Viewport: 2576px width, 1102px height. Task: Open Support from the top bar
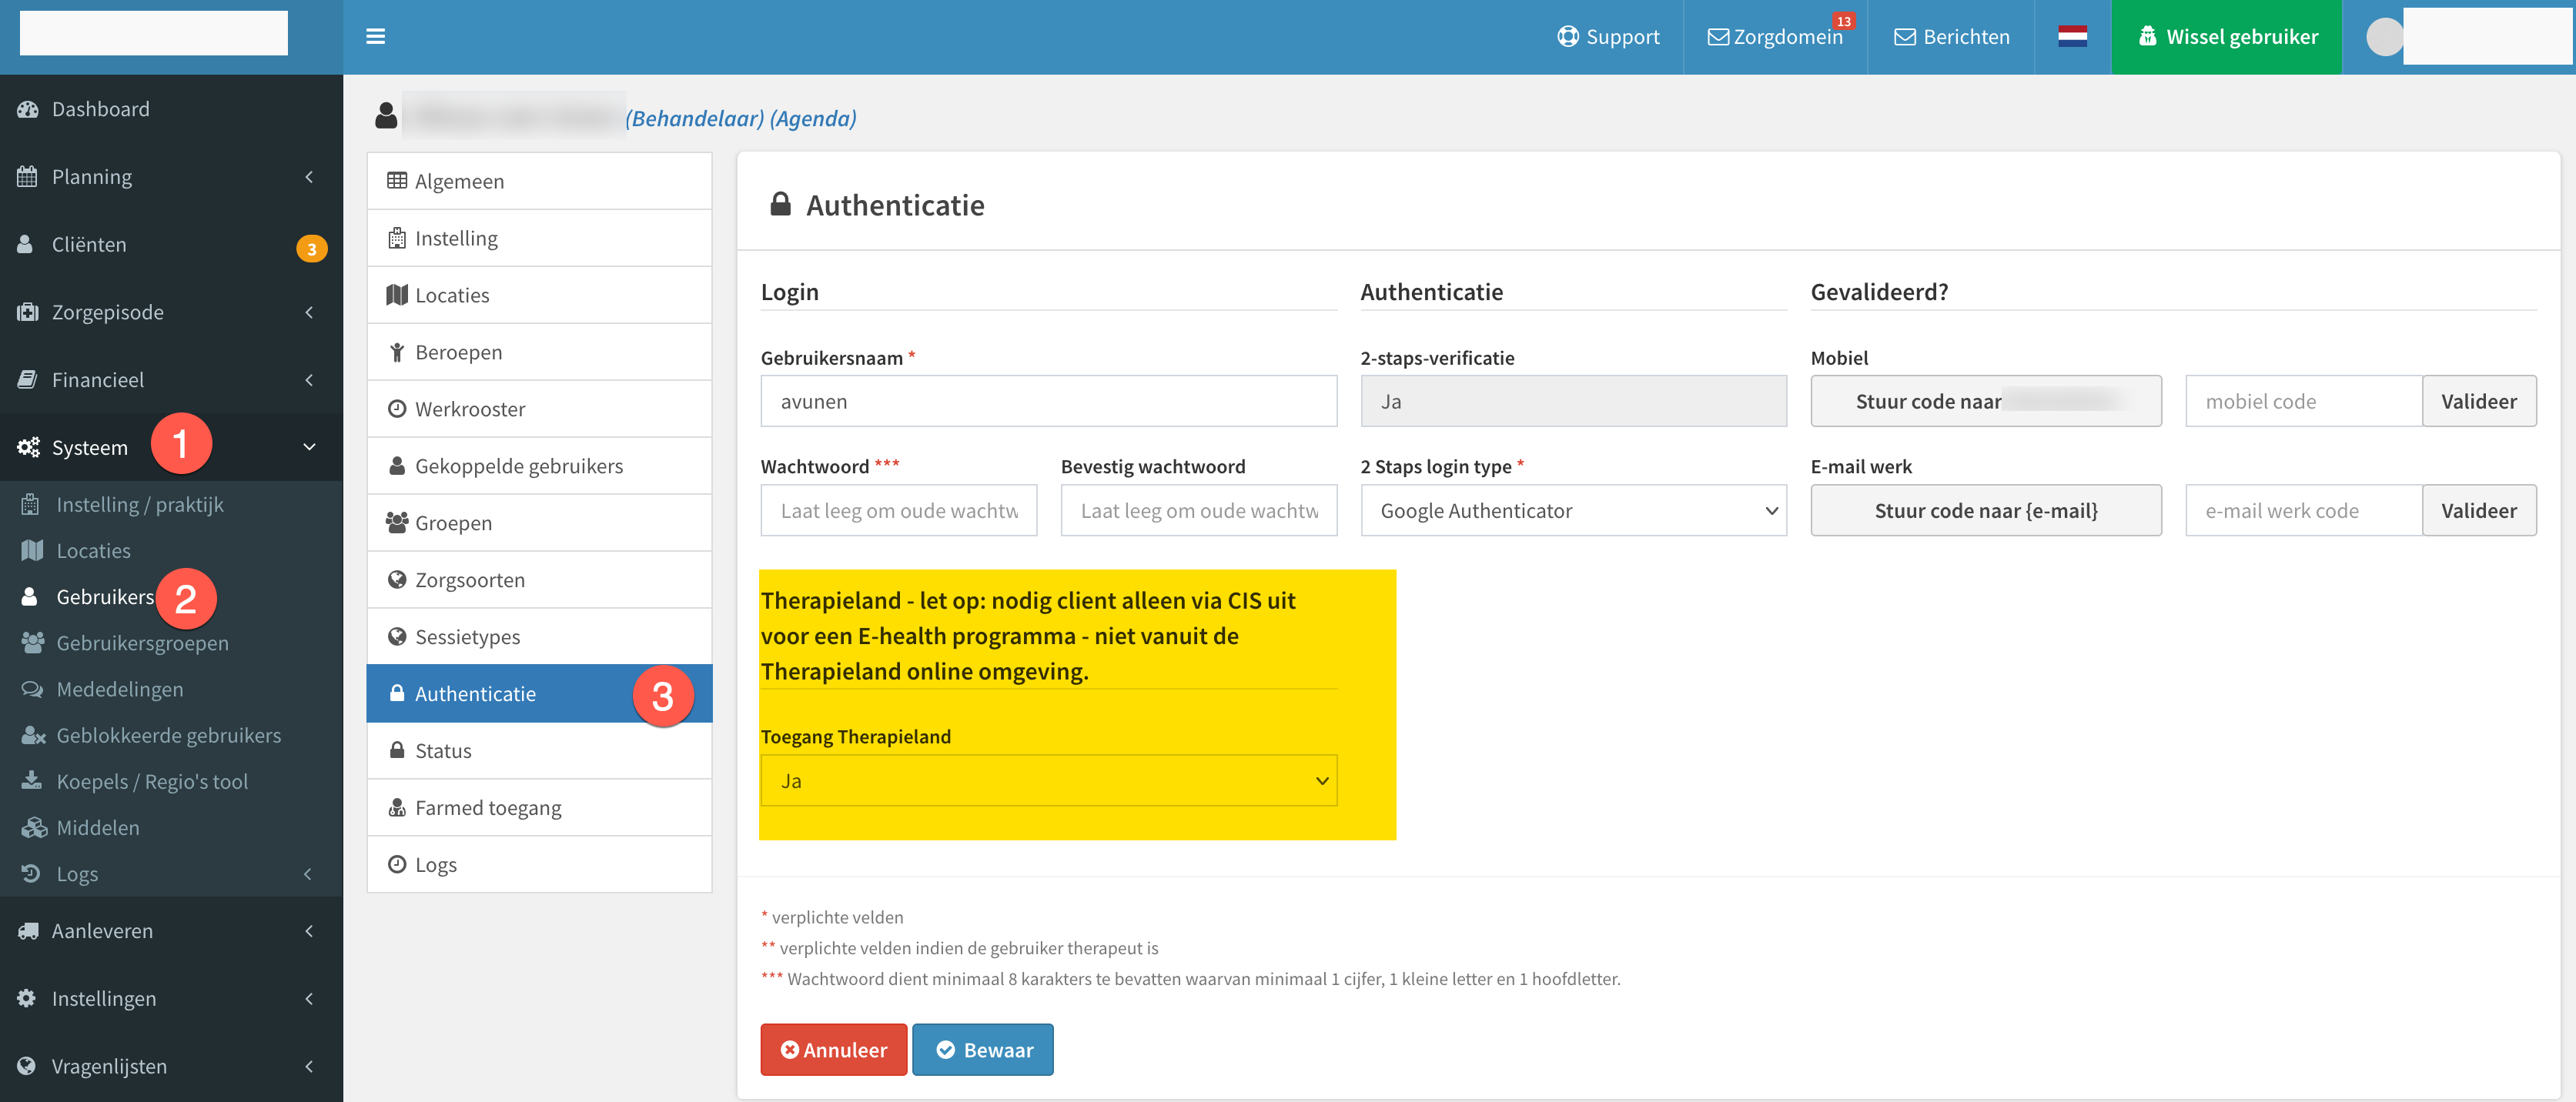tap(1608, 37)
